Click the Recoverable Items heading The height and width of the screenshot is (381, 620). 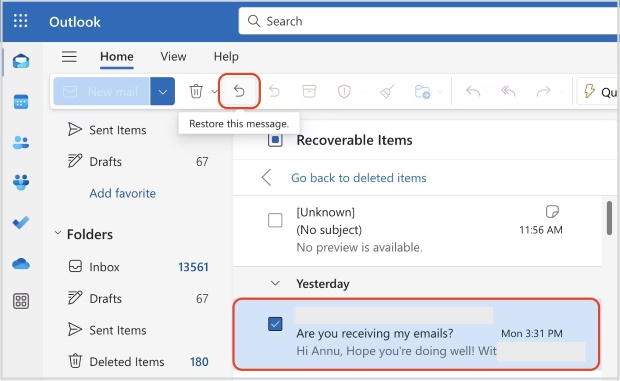354,140
